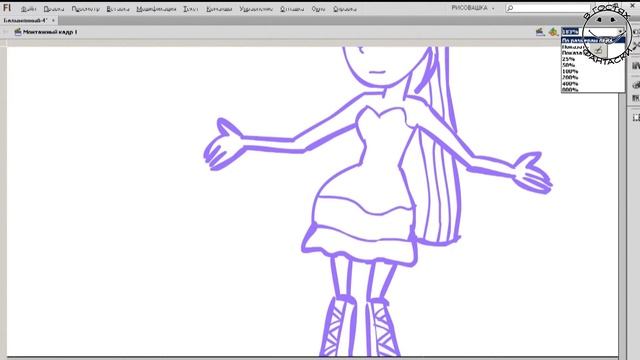Open the Файл menu

28,9
